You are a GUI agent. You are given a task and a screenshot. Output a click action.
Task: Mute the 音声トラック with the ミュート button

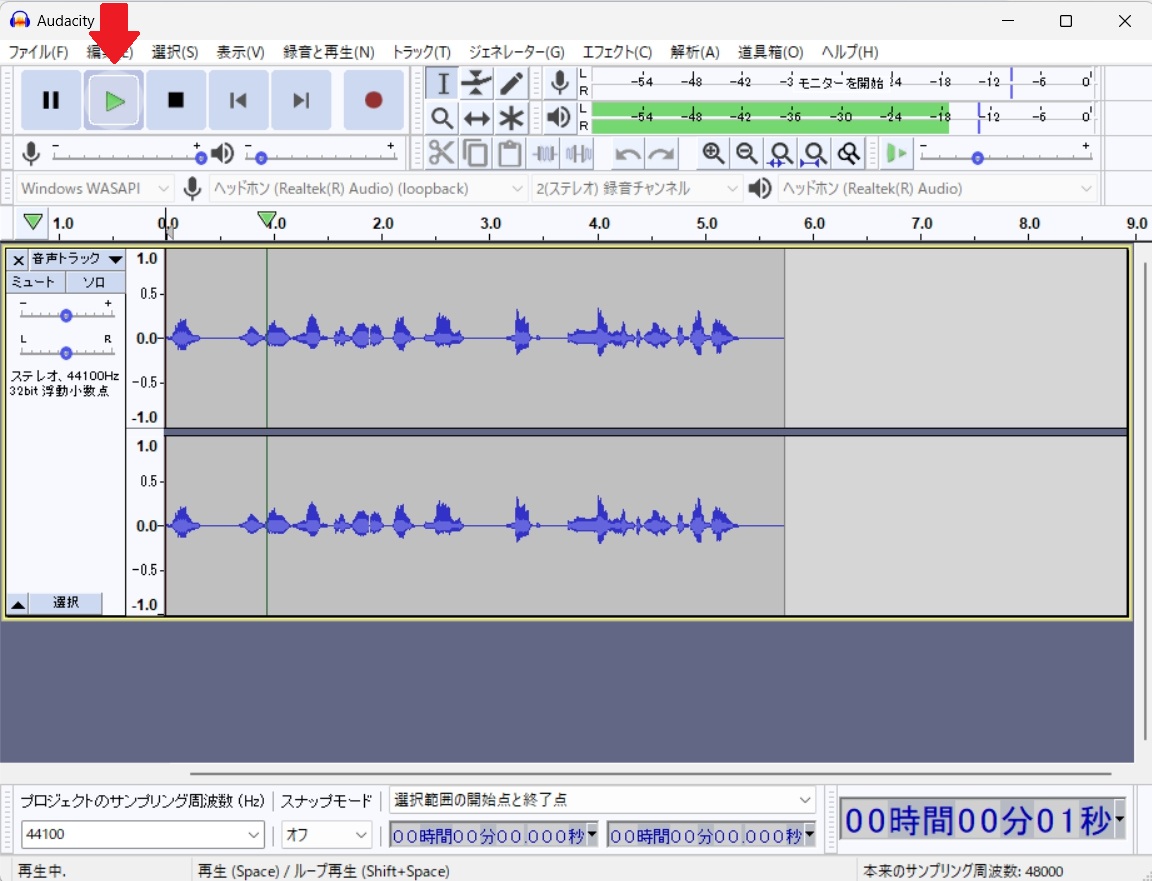click(x=33, y=281)
